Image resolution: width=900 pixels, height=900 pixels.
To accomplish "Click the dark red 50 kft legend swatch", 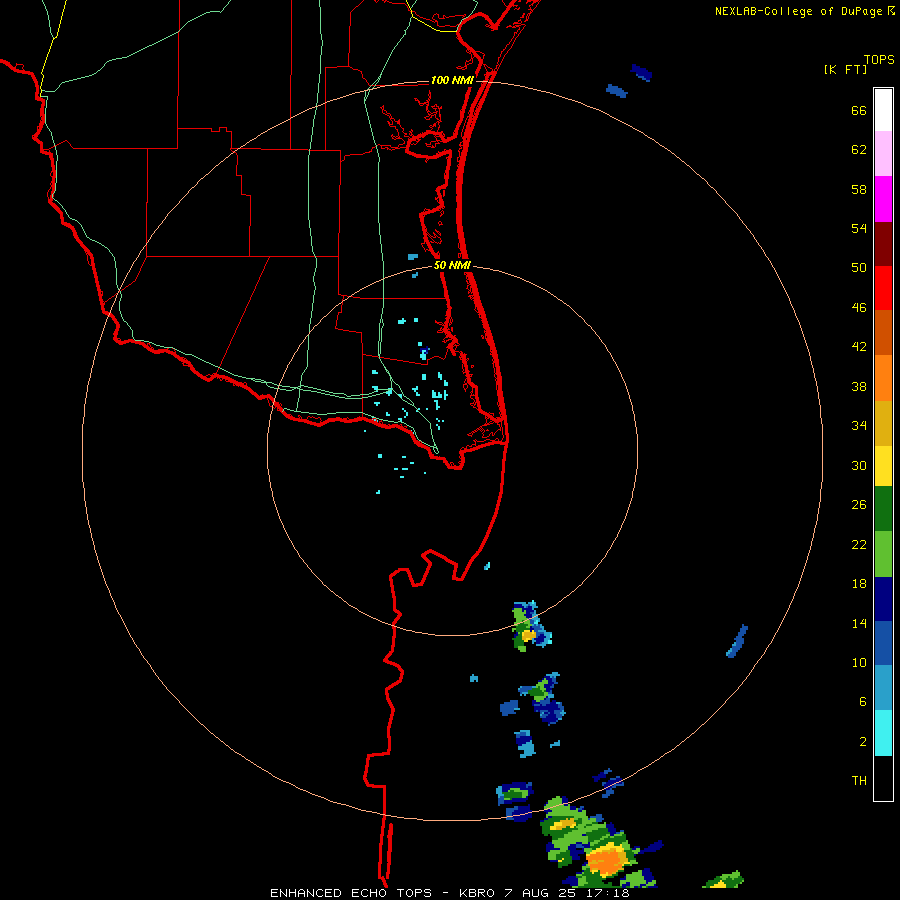I will point(883,244).
